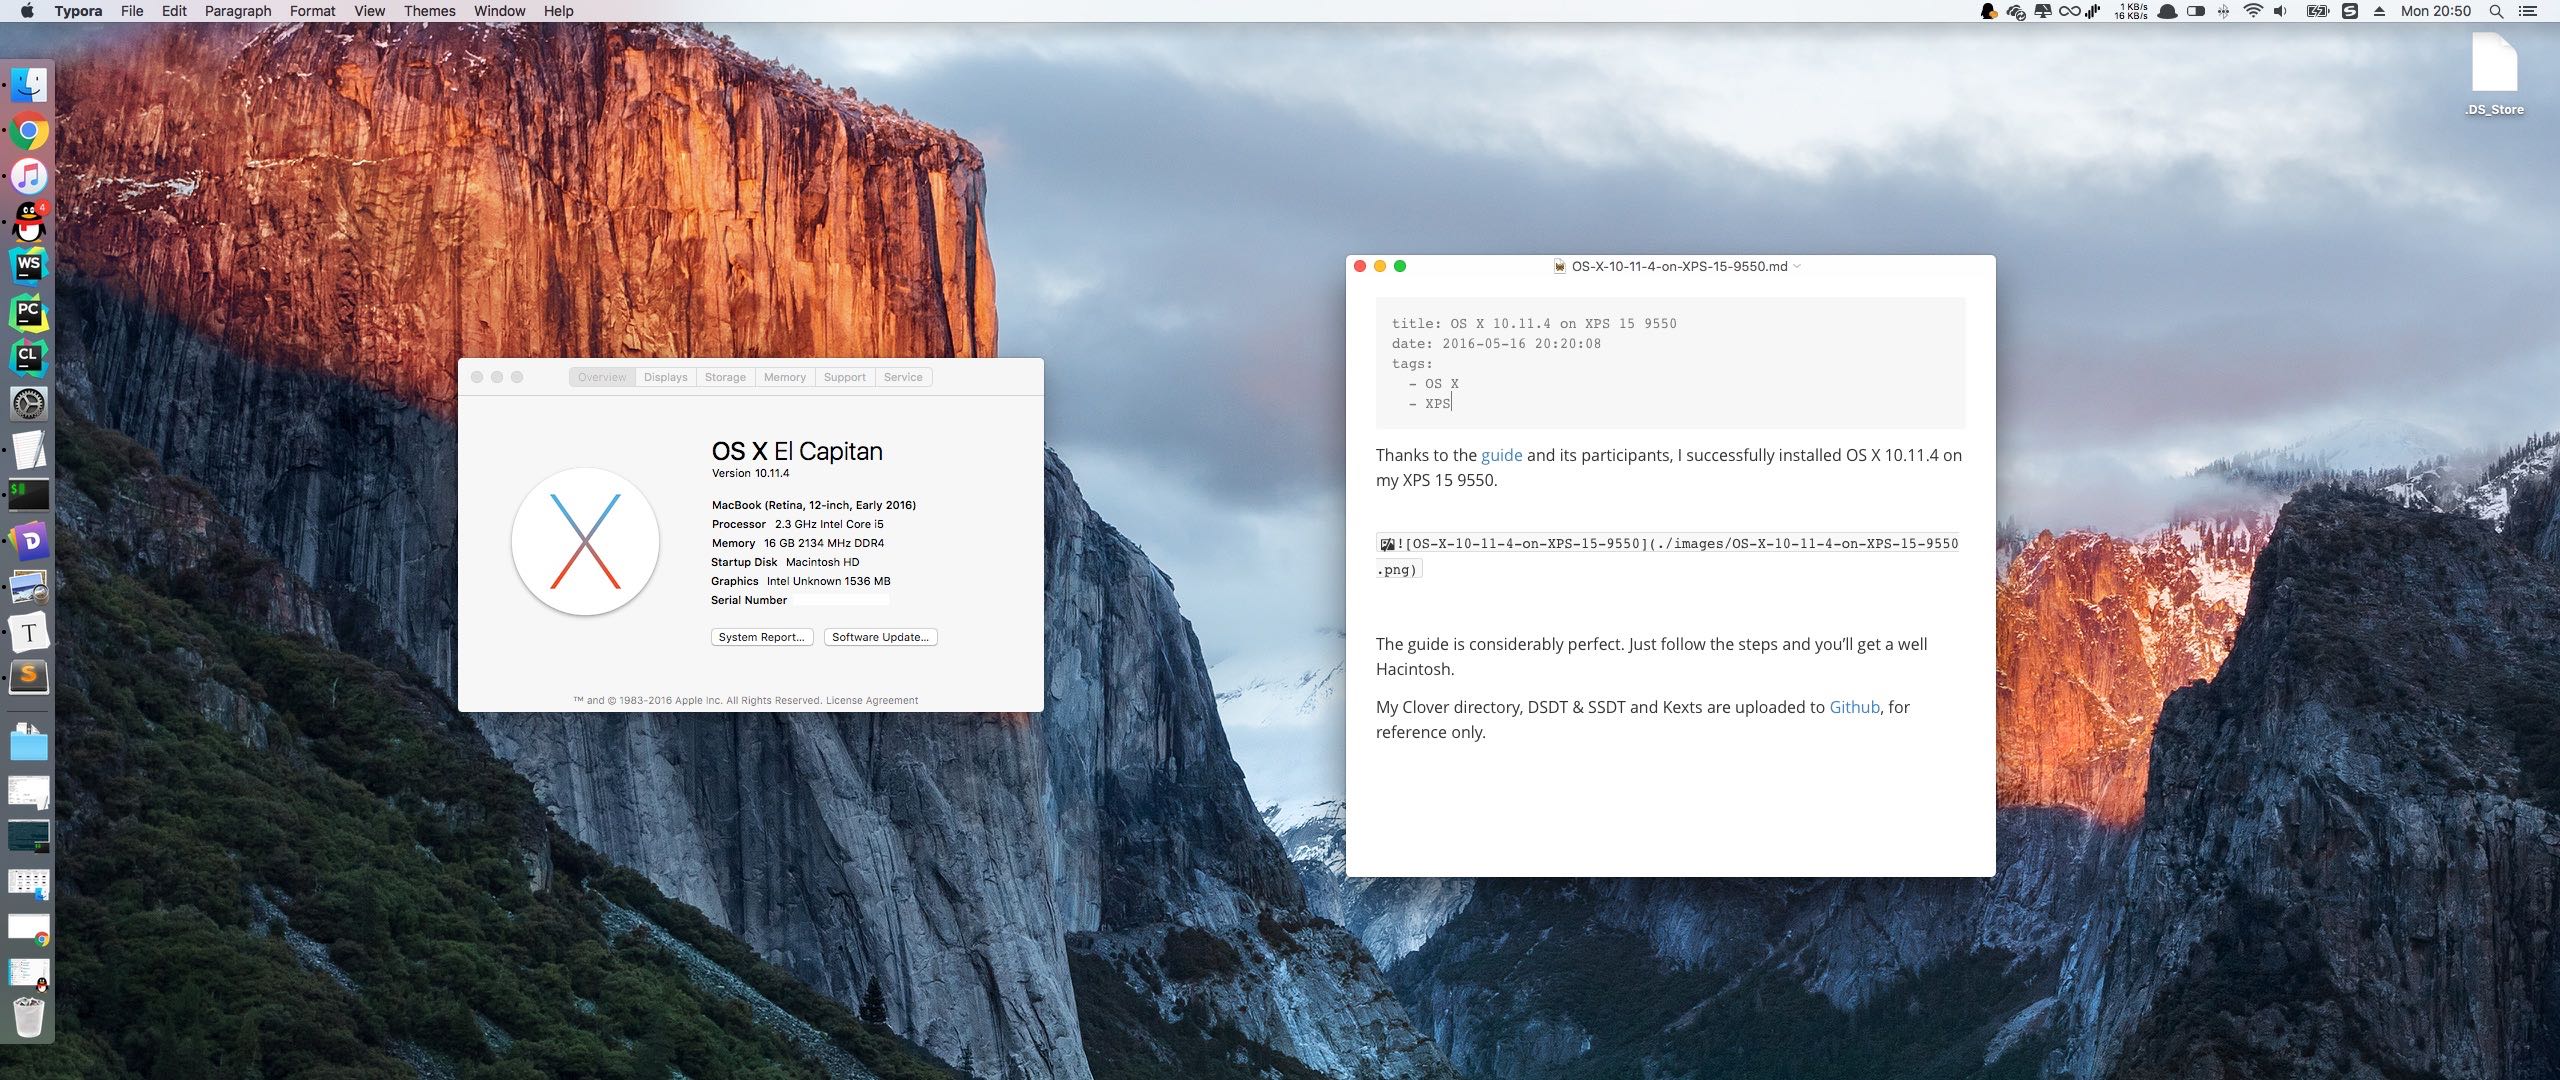Click the Bluetooth menu bar icon
2560x1080 pixels.
(x=2223, y=11)
